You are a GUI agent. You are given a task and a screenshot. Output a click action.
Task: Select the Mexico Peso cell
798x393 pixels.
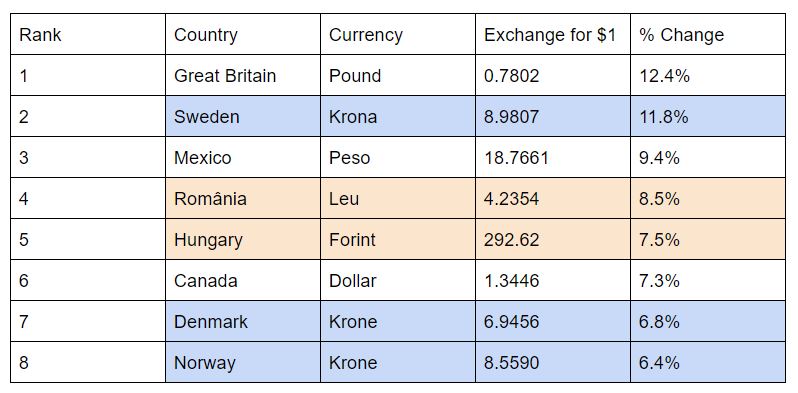point(398,157)
